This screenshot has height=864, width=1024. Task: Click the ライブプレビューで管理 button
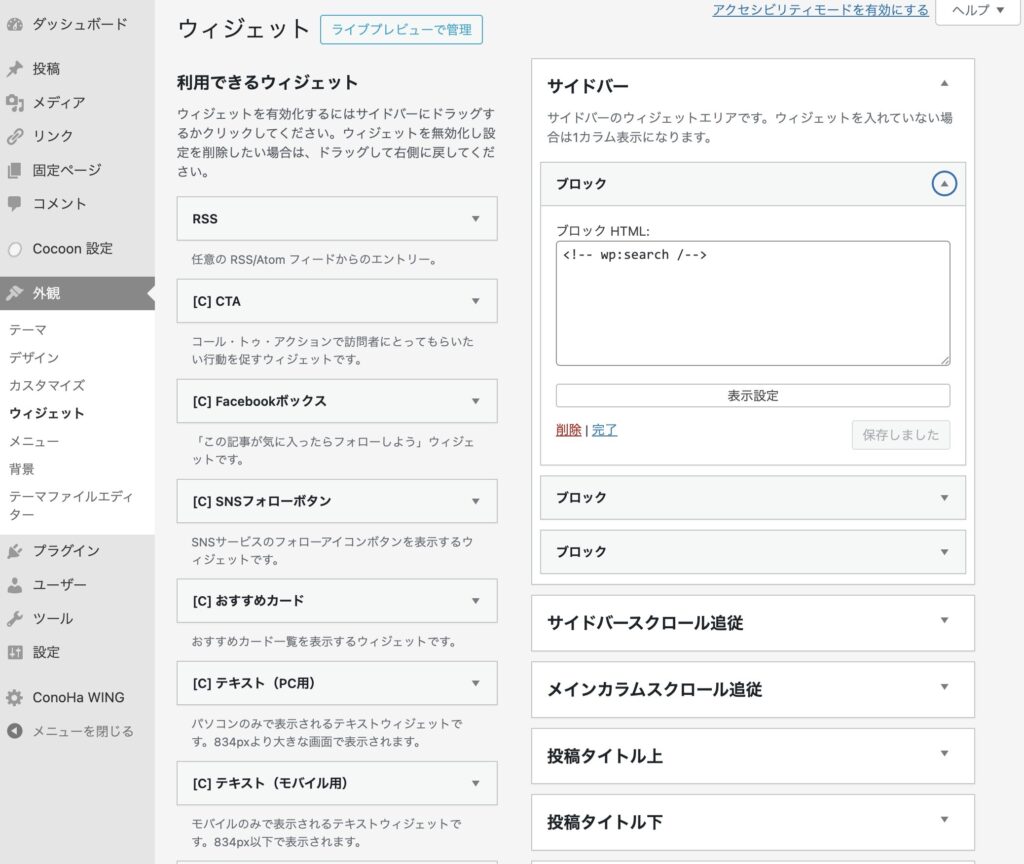401,30
